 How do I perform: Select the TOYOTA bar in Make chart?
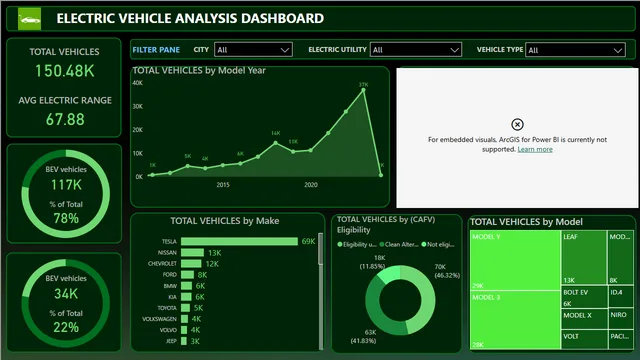185,308
